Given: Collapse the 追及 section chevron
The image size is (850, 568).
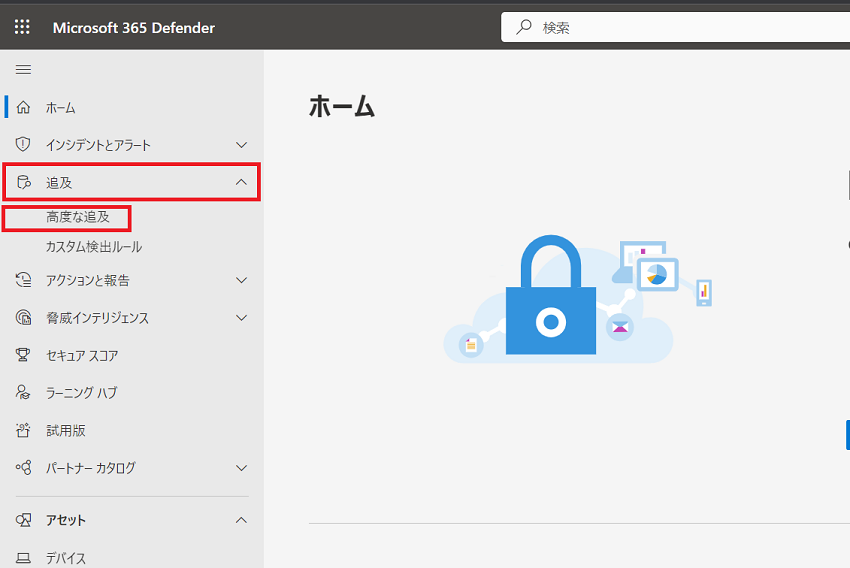Looking at the screenshot, I should click(241, 182).
